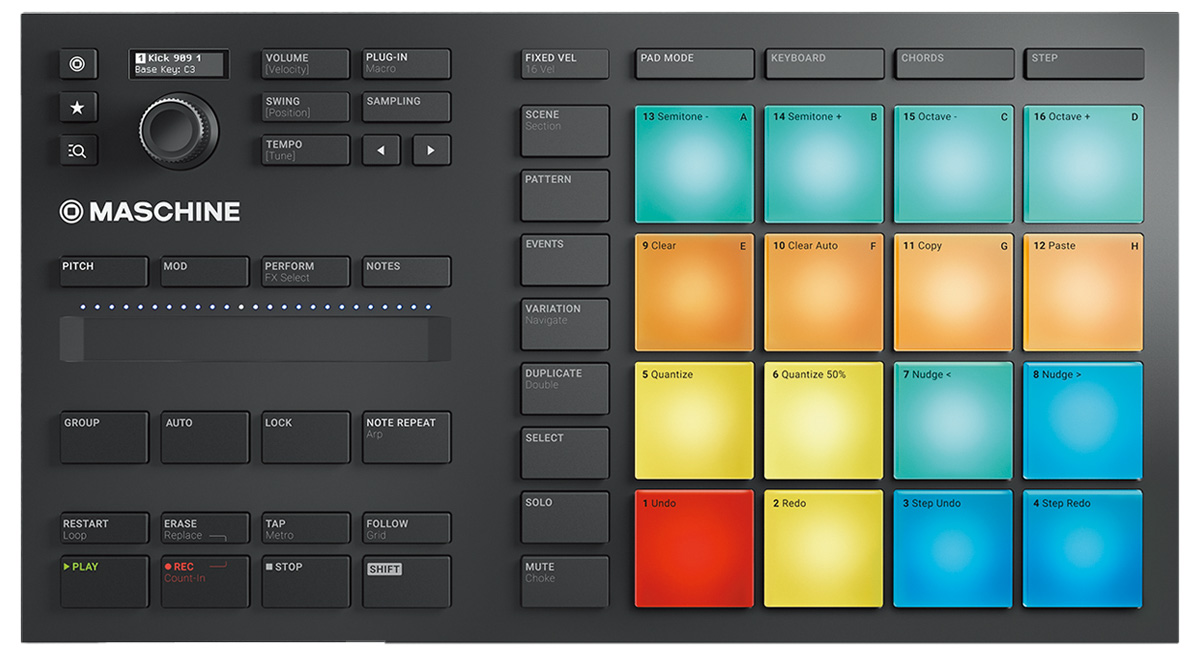Image resolution: width=1200 pixels, height=656 pixels.
Task: Tap the TAP Metro button
Action: click(305, 529)
